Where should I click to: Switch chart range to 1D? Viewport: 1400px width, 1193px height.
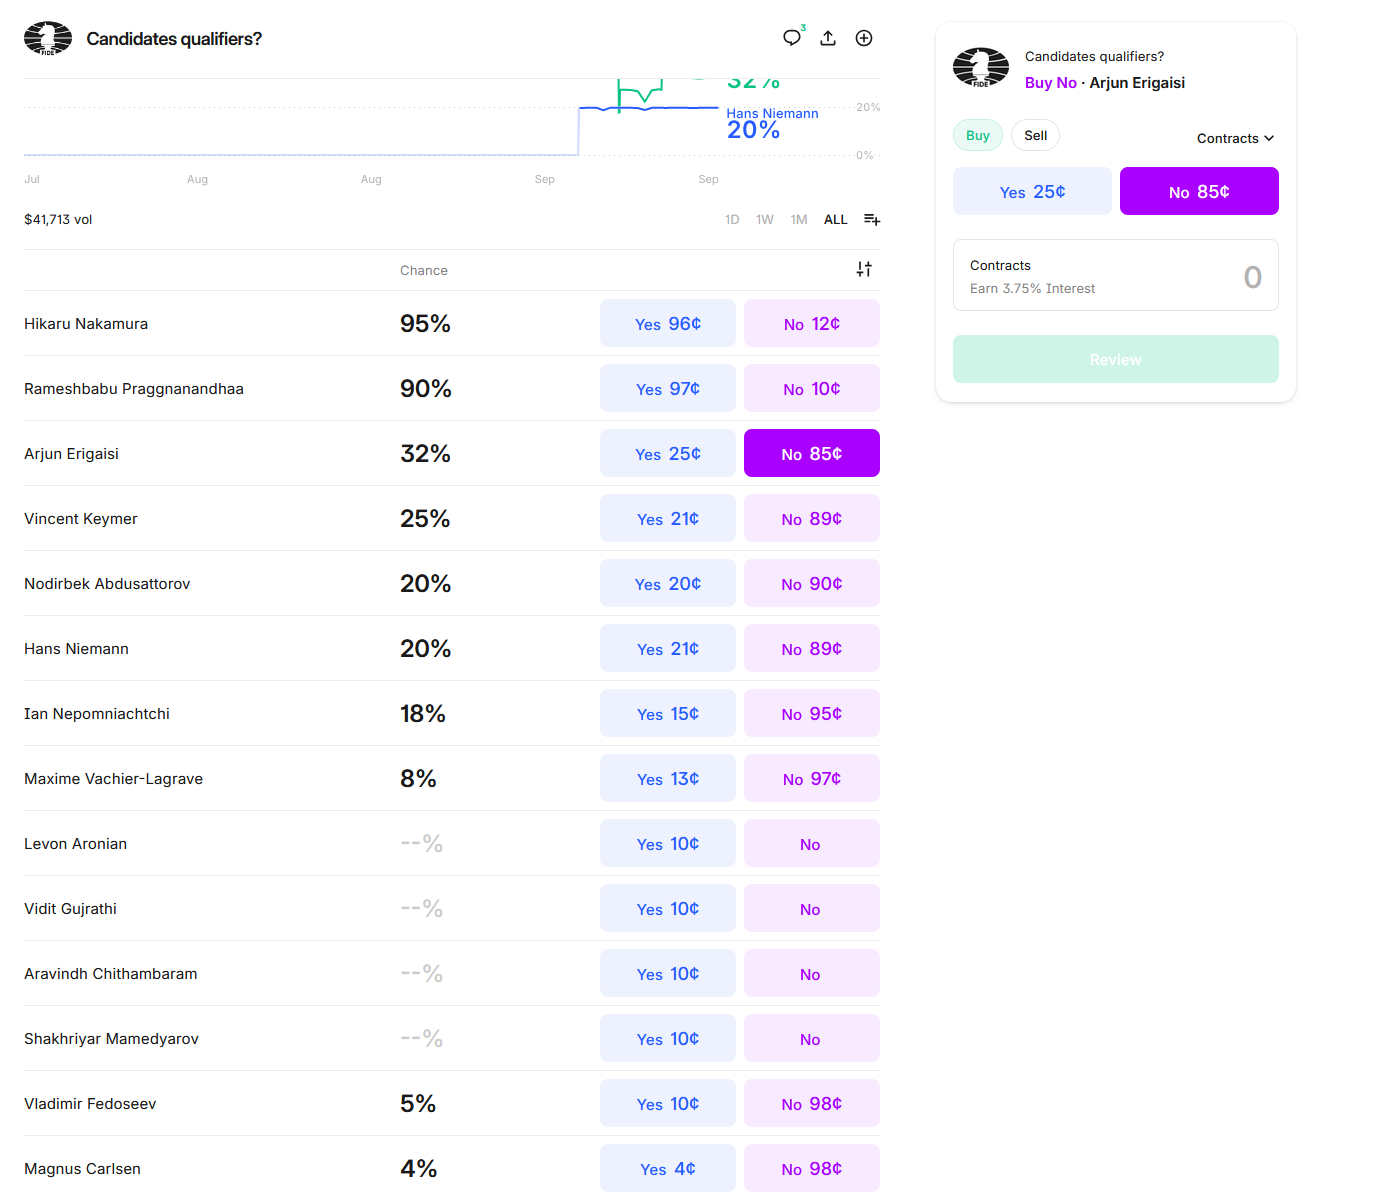(x=732, y=219)
